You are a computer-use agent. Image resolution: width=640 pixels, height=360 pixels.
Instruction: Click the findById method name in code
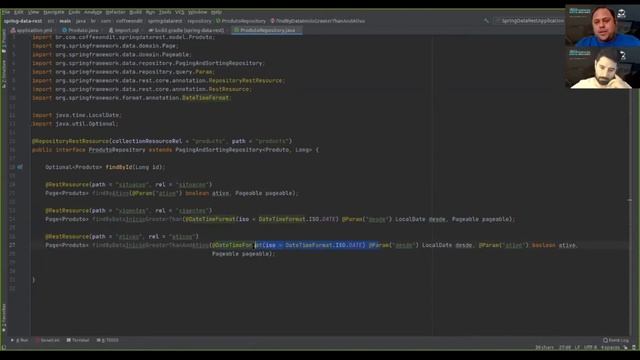119,167
